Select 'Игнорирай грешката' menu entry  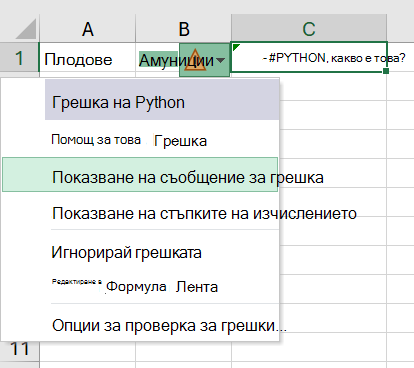140,252
